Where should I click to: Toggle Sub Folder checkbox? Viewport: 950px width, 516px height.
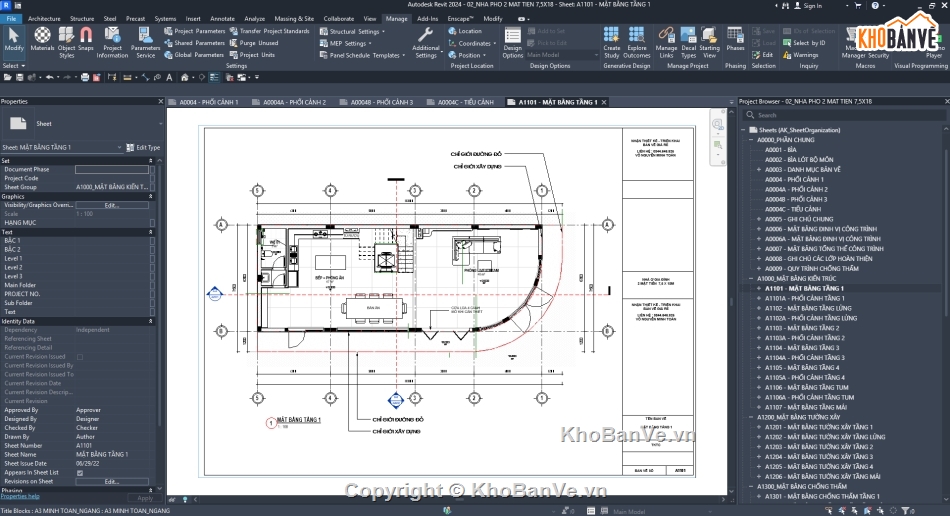[x=152, y=303]
